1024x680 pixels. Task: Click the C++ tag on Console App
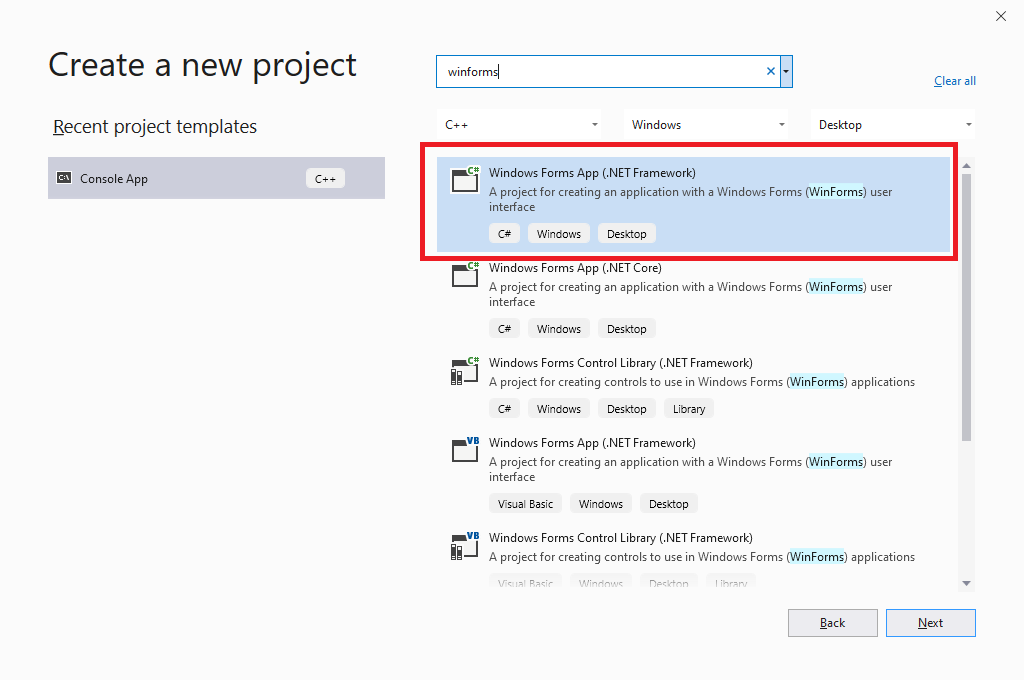coord(325,178)
